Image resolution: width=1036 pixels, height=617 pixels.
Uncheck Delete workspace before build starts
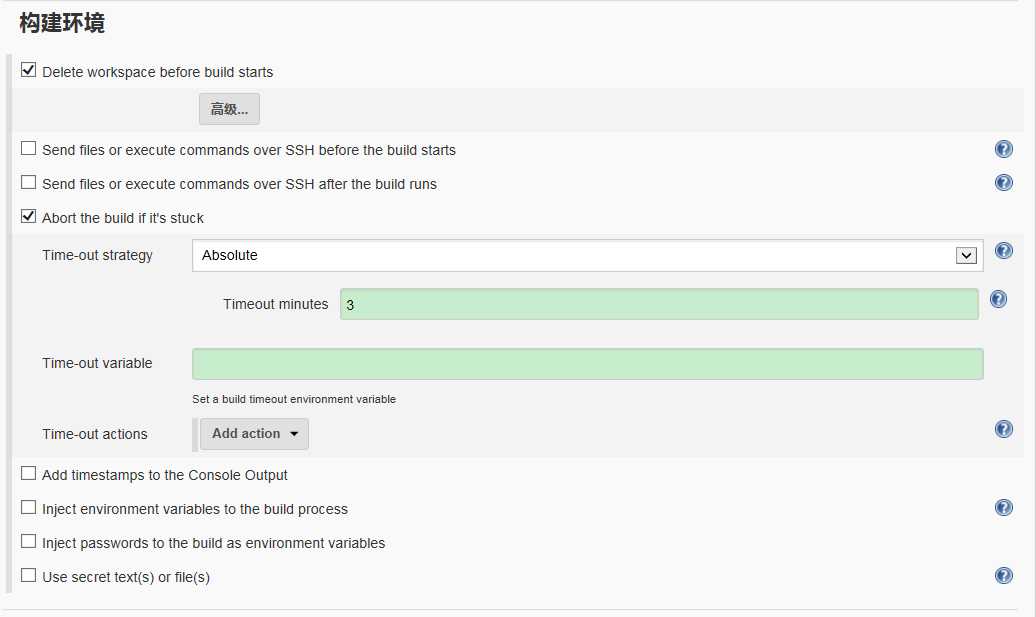click(28, 69)
